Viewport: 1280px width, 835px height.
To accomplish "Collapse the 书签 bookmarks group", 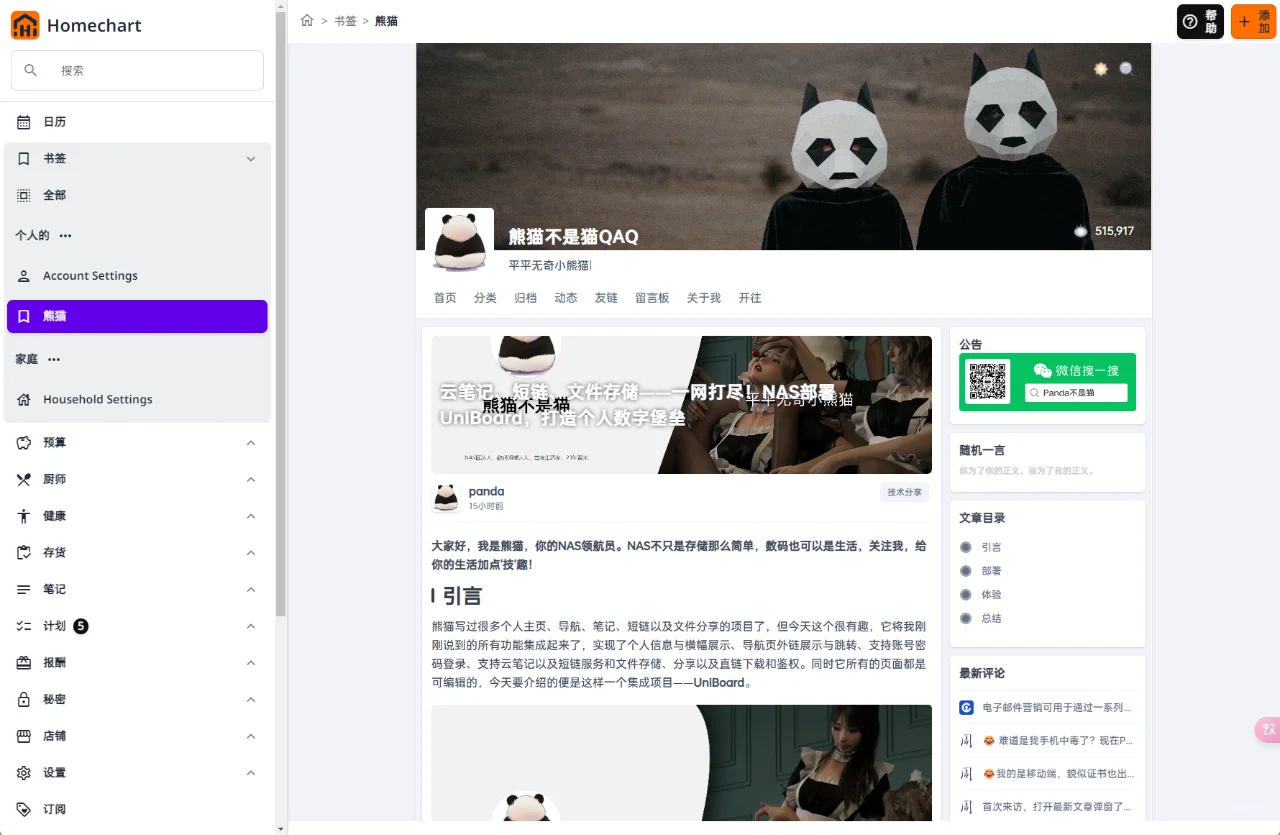I will [x=251, y=158].
